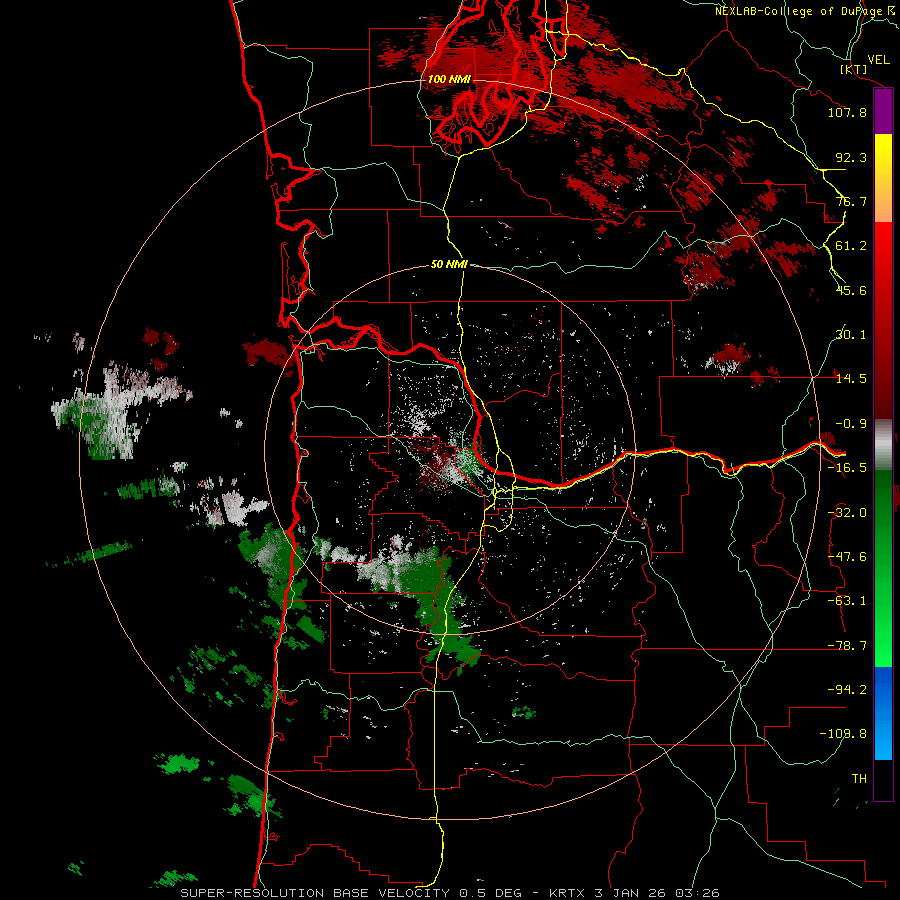Select the -16.5 velocity scale value
This screenshot has height=900, width=900.
click(x=847, y=468)
